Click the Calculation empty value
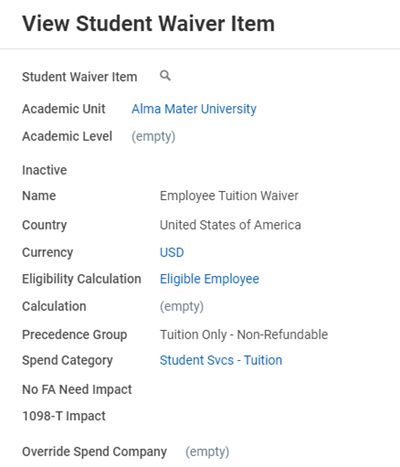Viewport: 400px width, 467px height. [182, 306]
